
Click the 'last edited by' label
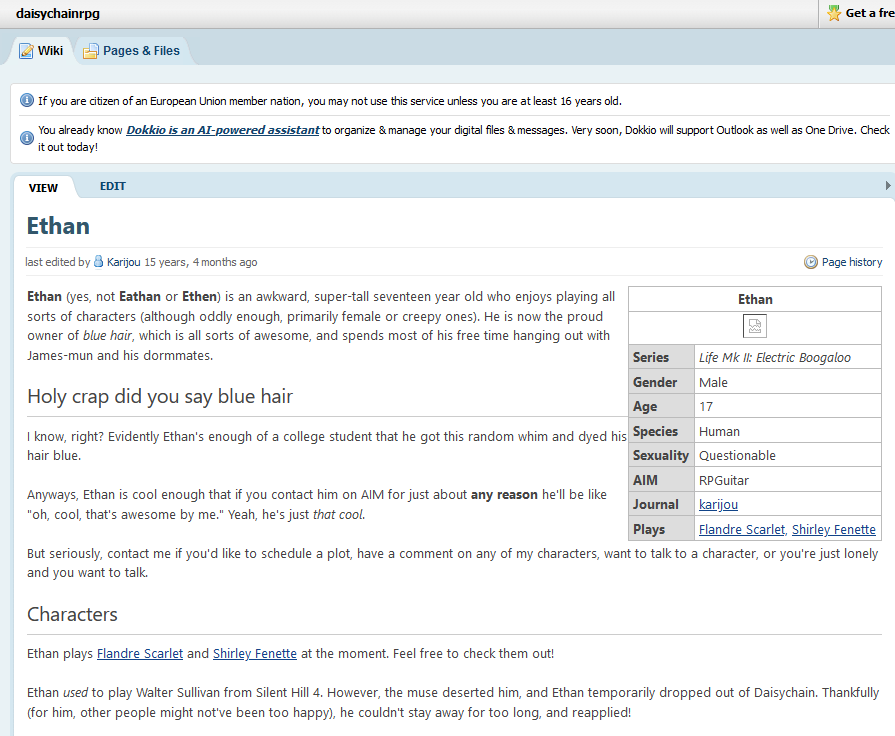coord(58,262)
